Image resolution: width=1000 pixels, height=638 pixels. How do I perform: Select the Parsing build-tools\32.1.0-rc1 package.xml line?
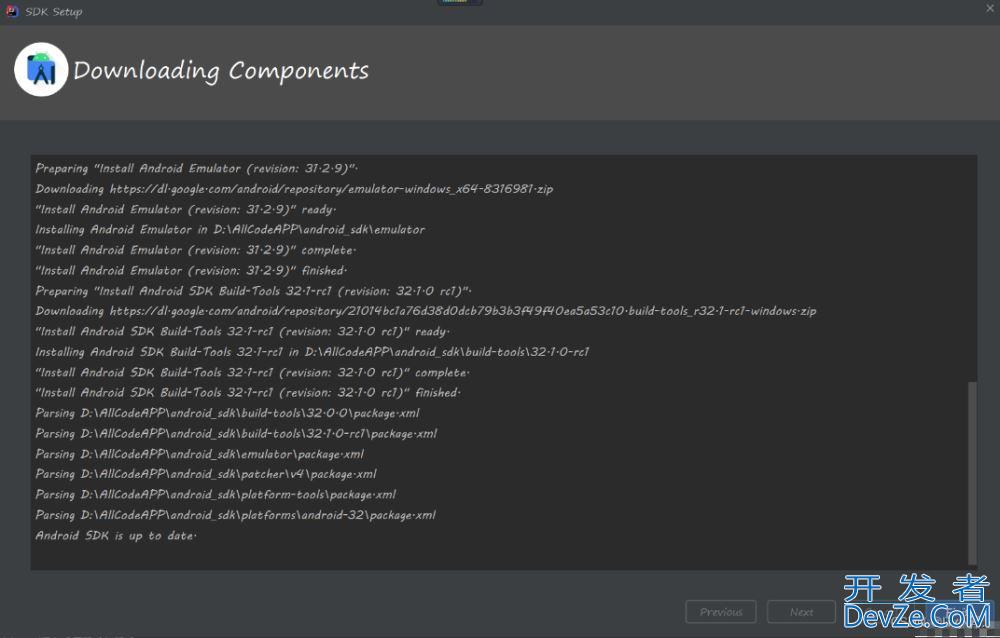[236, 434]
